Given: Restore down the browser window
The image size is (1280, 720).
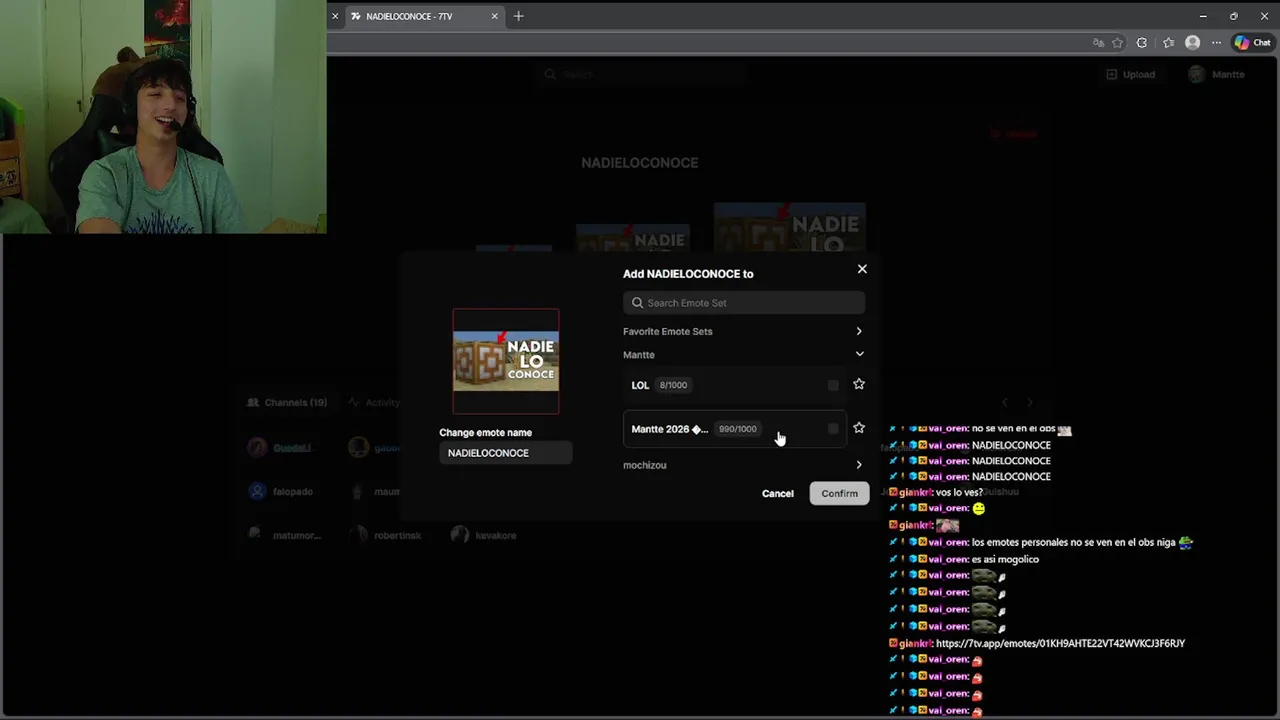Looking at the screenshot, I should point(1233,16).
